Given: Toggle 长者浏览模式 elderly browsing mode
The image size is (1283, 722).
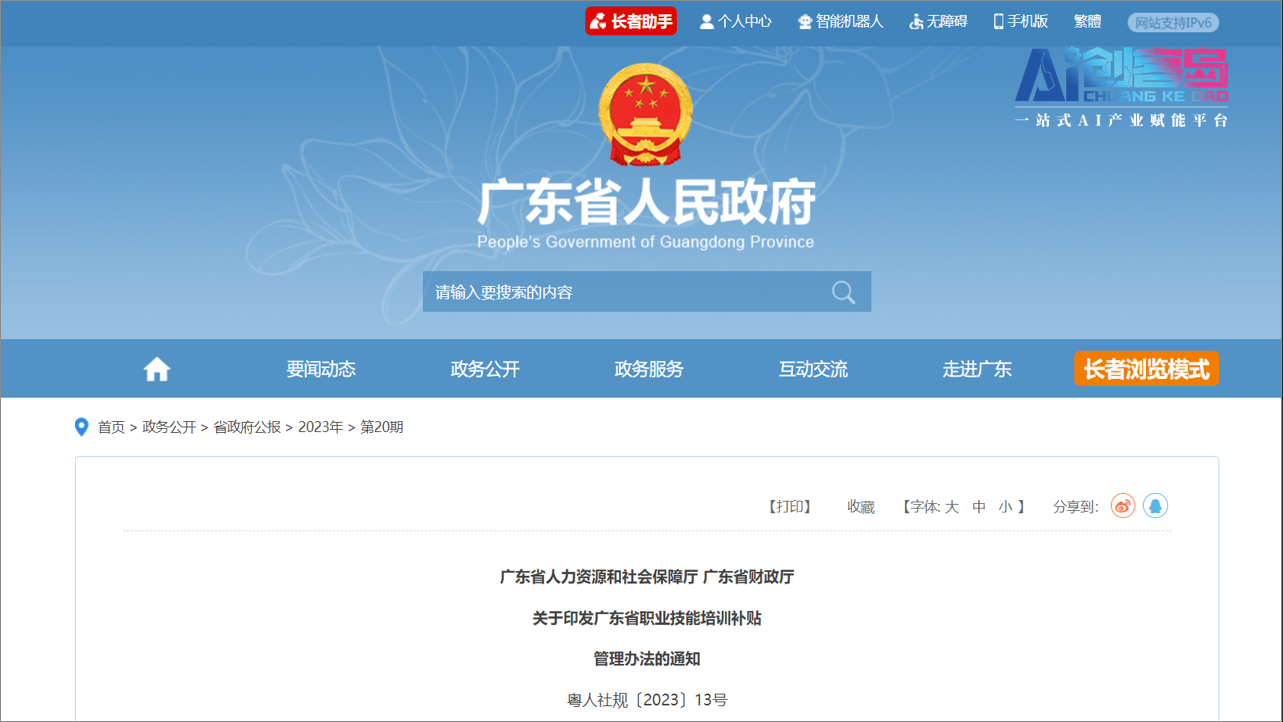Looking at the screenshot, I should [x=1146, y=369].
